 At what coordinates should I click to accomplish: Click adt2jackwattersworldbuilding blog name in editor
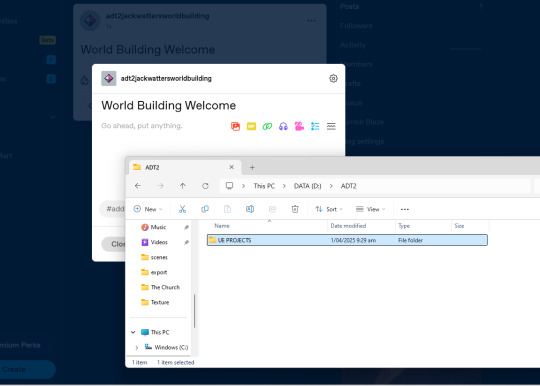tap(166, 79)
